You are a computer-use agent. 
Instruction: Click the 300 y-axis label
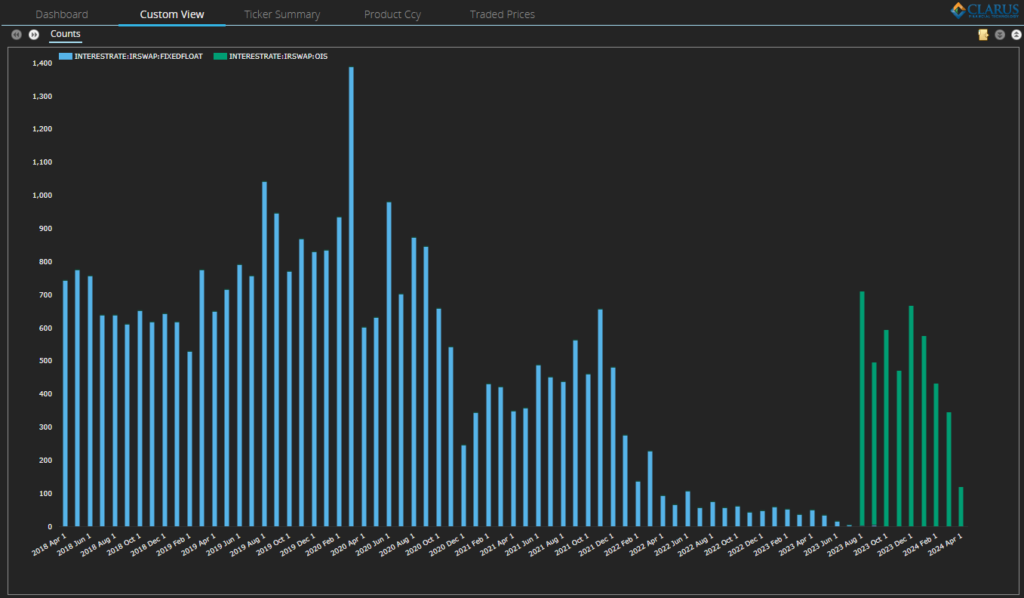(46, 427)
